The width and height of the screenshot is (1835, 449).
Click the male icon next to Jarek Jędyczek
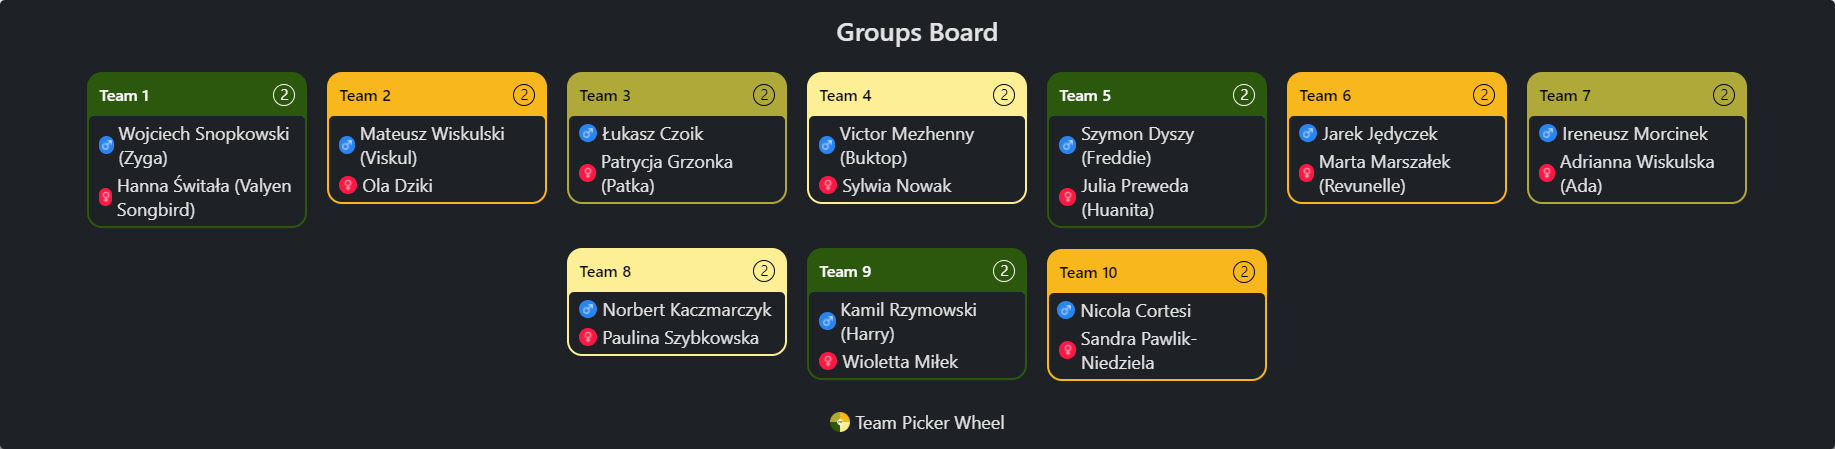pos(1308,133)
